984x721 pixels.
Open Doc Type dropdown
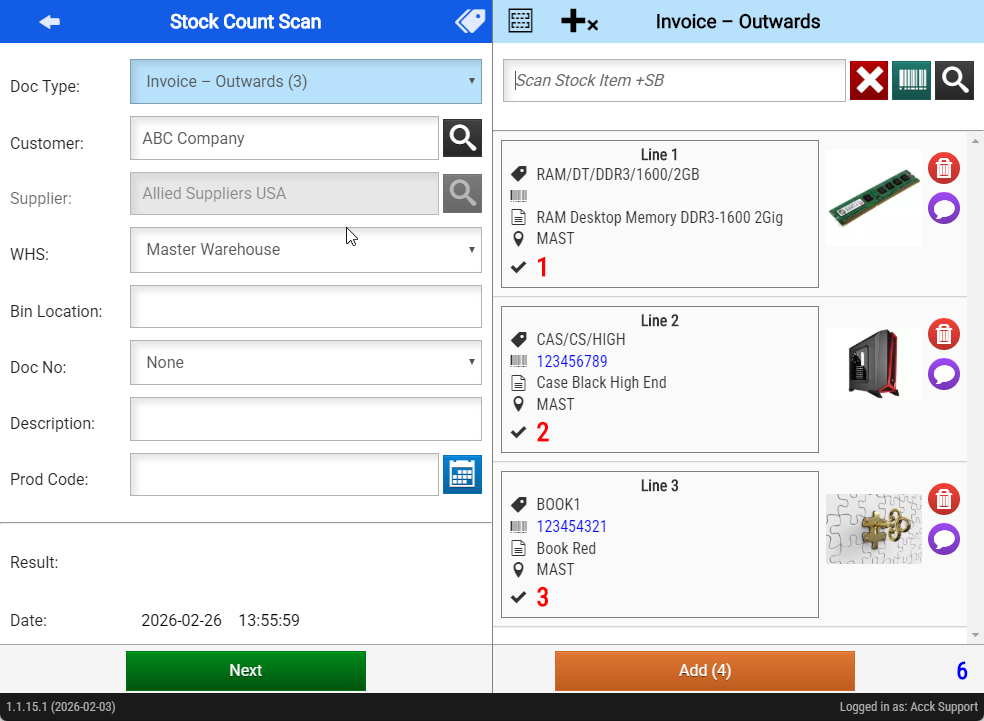(x=306, y=82)
